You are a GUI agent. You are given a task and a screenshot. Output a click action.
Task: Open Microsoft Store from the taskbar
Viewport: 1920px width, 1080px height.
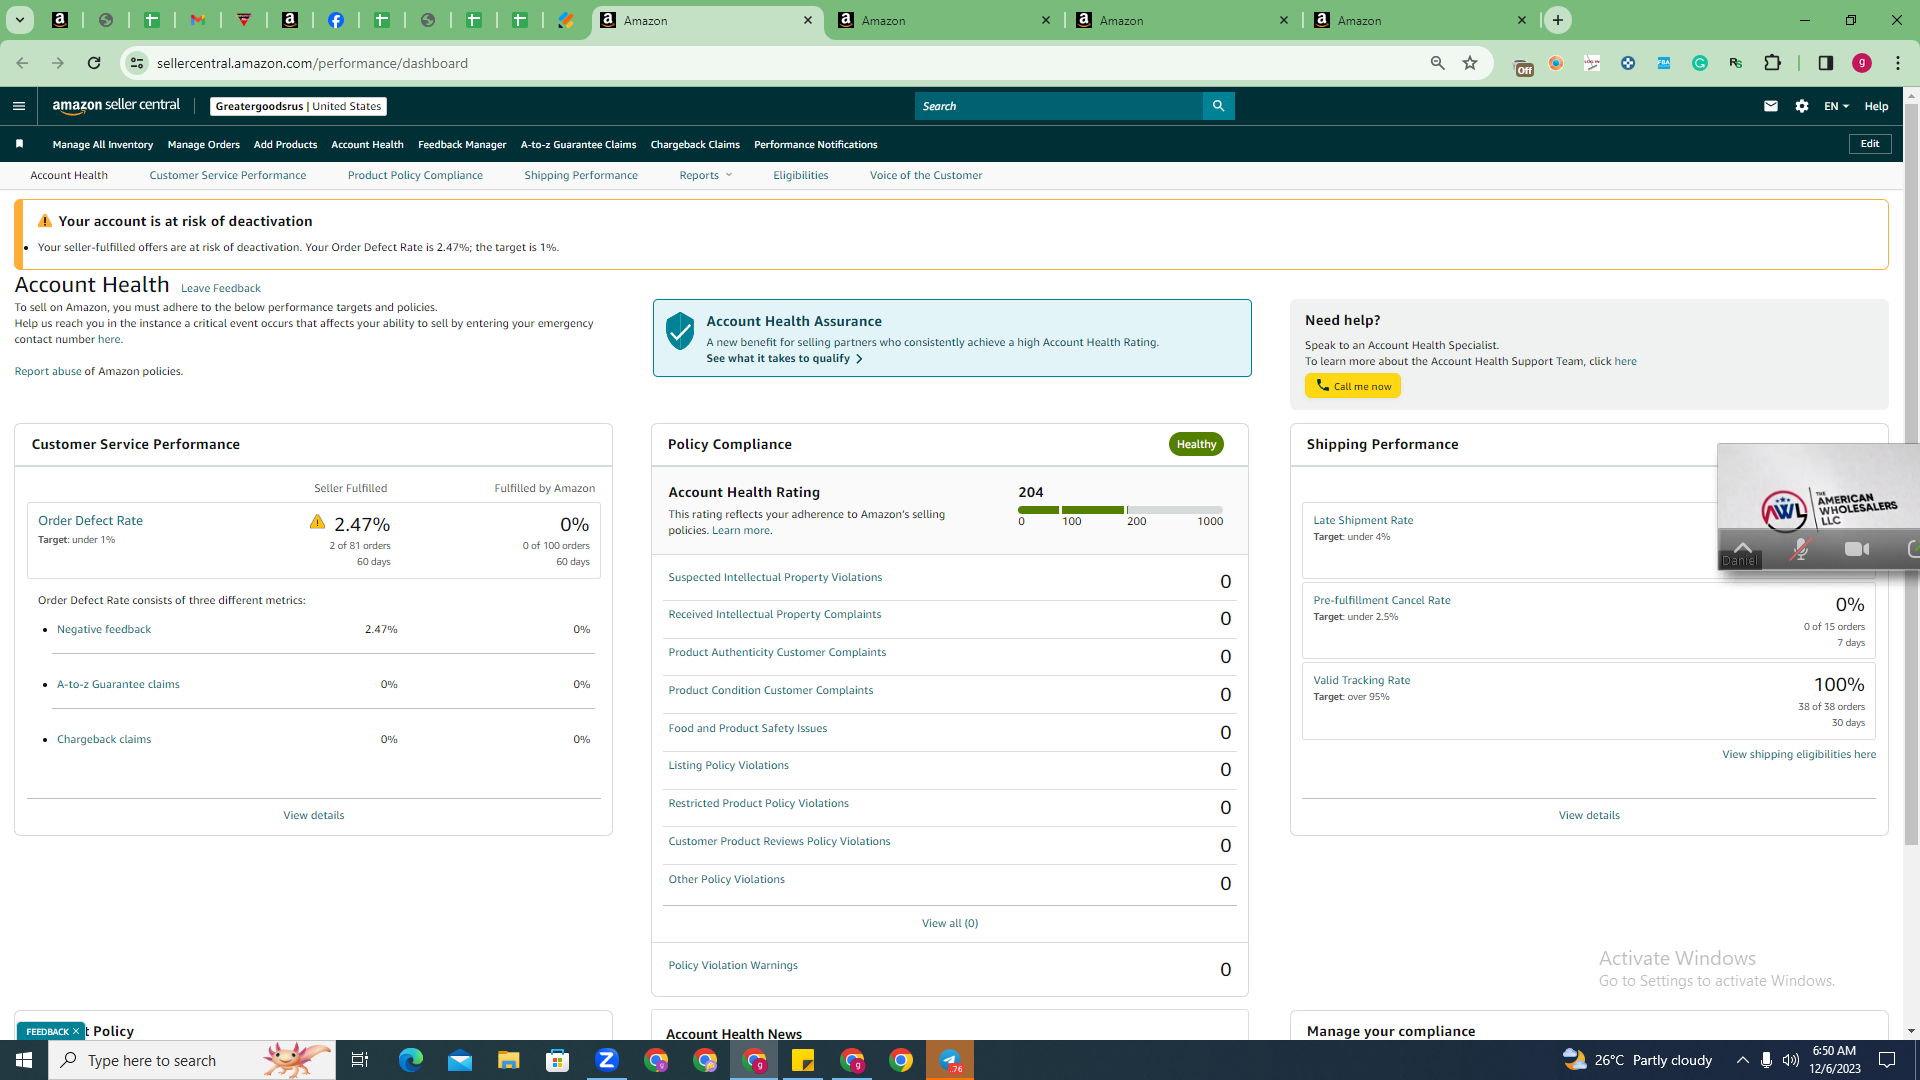(558, 1060)
